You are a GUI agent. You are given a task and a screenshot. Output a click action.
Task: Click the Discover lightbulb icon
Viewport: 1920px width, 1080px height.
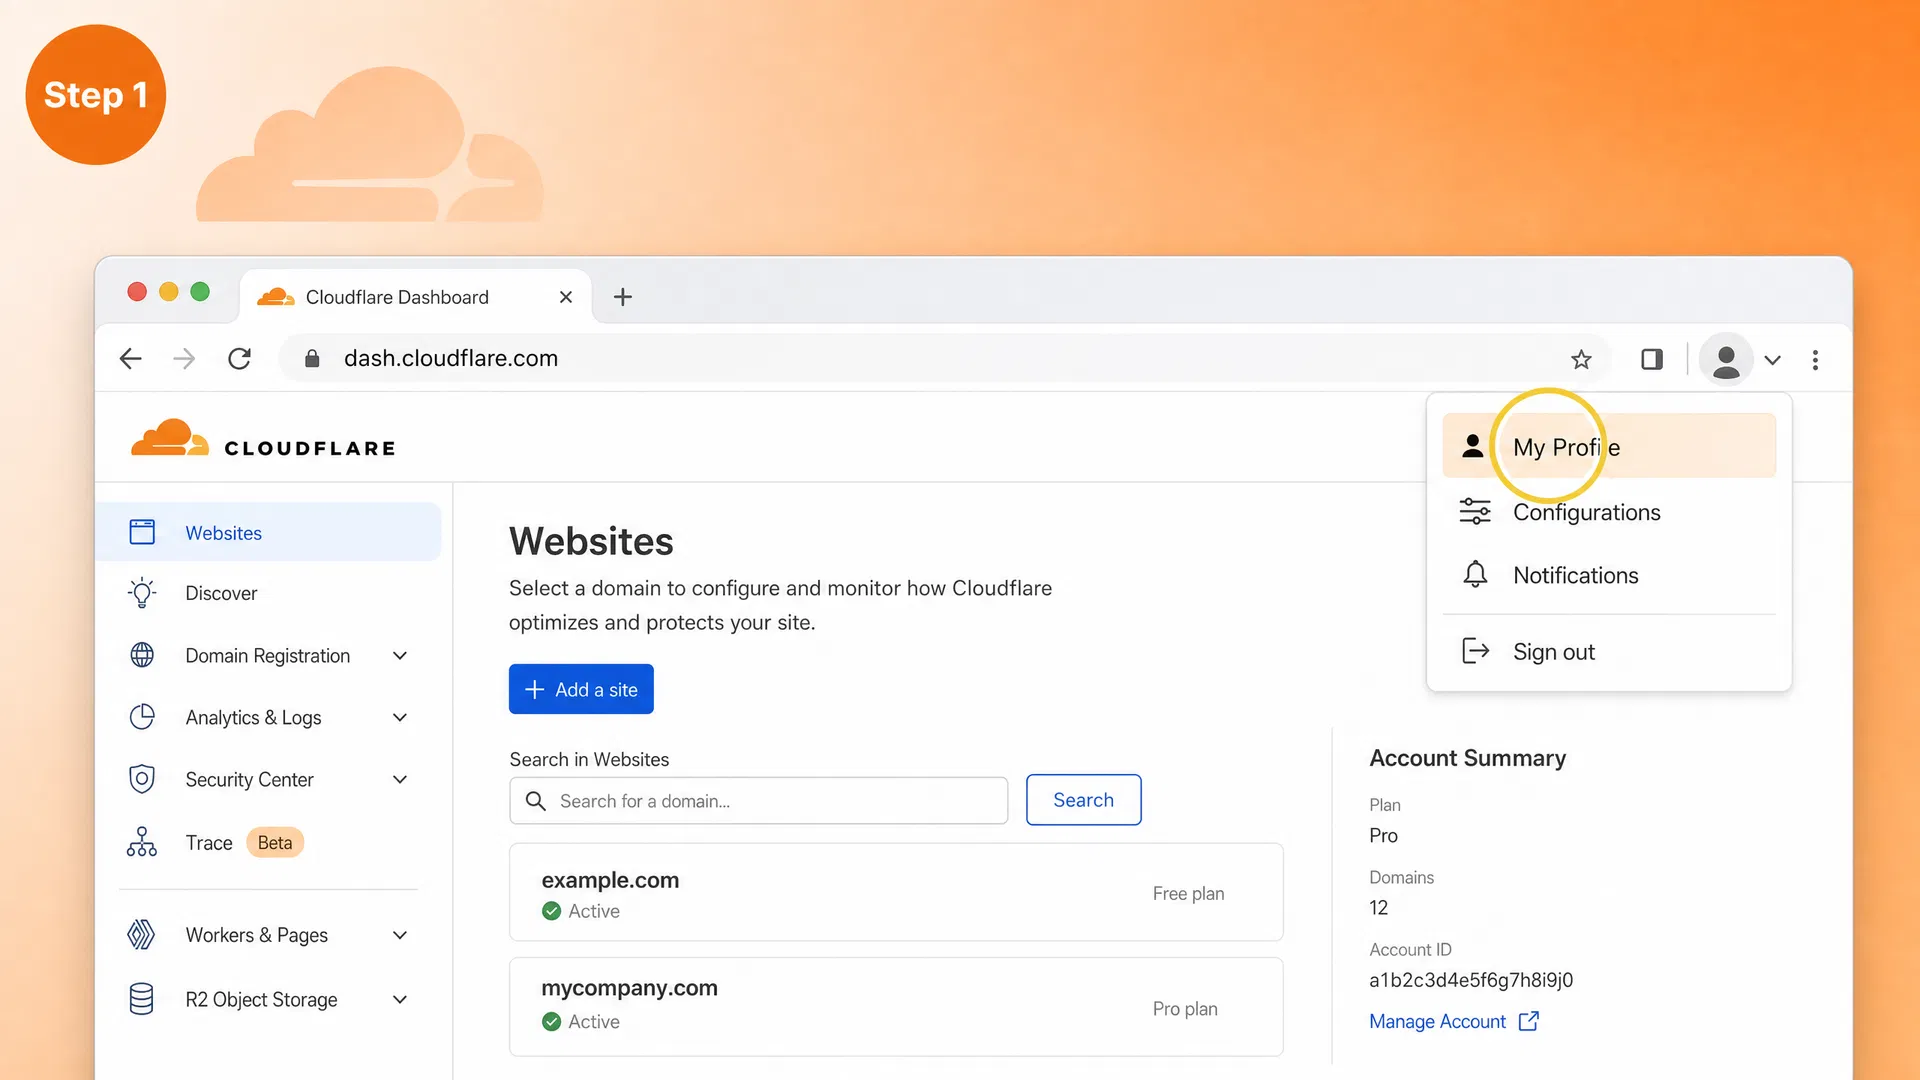coord(142,593)
